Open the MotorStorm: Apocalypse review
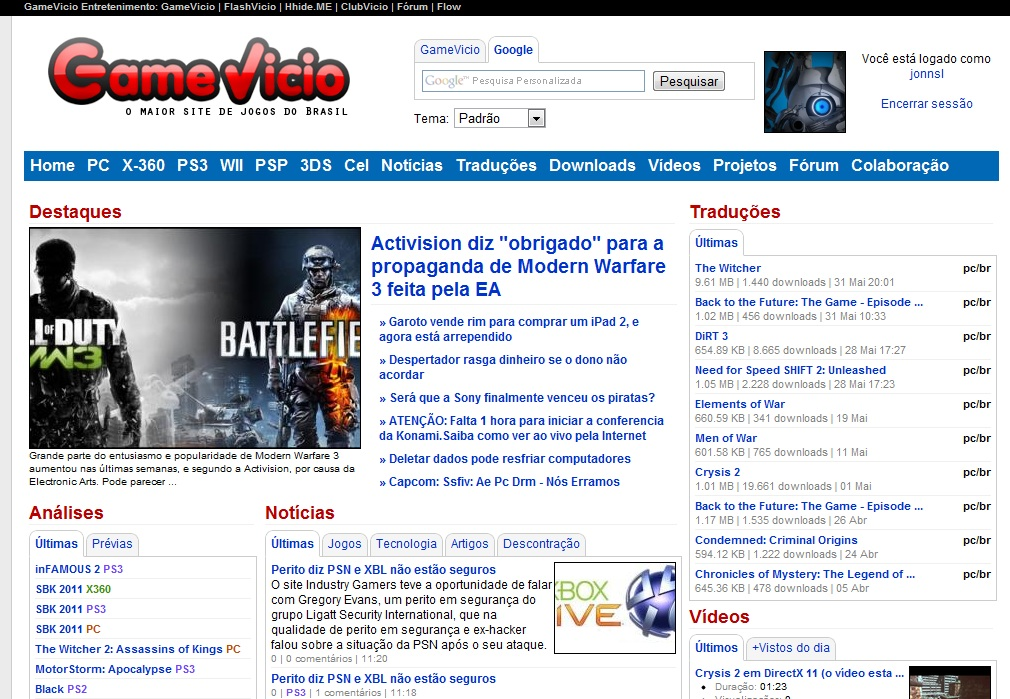This screenshot has height=699, width=1010. point(115,669)
